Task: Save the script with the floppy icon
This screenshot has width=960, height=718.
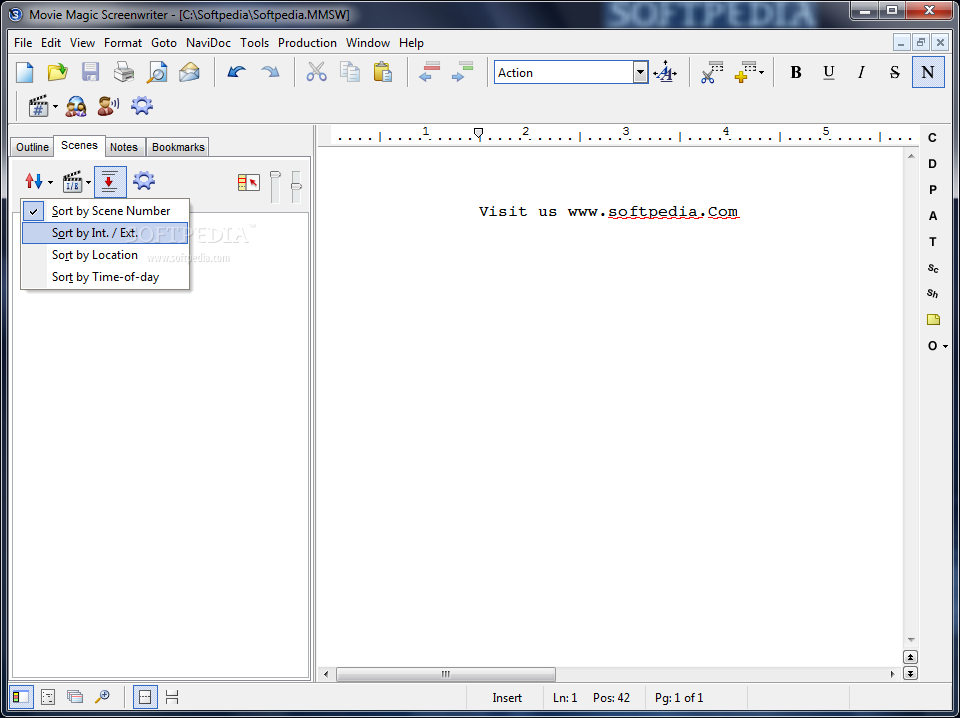Action: click(91, 72)
